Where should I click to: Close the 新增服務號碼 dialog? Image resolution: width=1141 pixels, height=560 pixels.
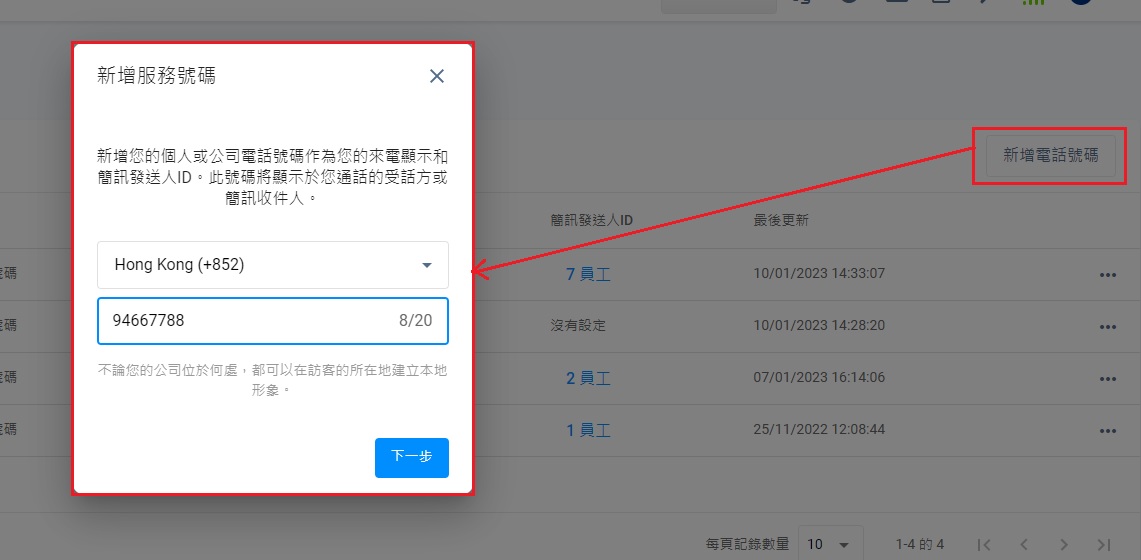437,76
